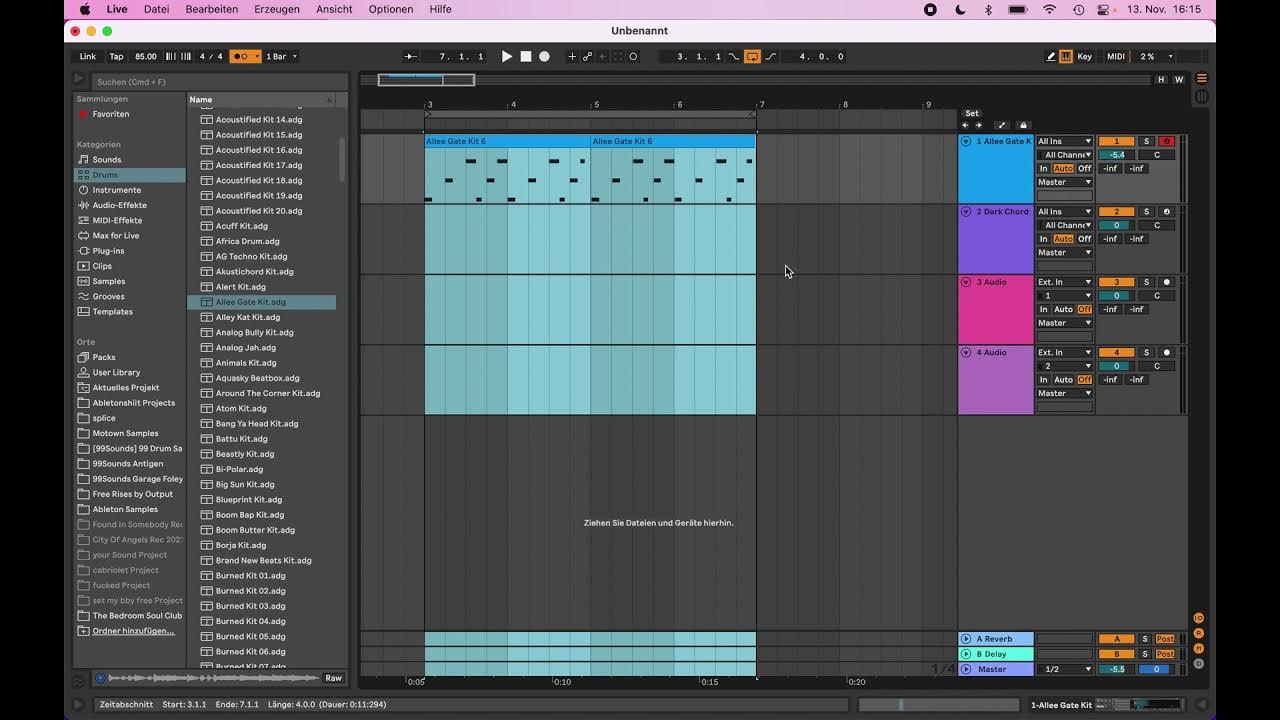
Task: Click the Arrangement Record button
Action: tap(545, 57)
